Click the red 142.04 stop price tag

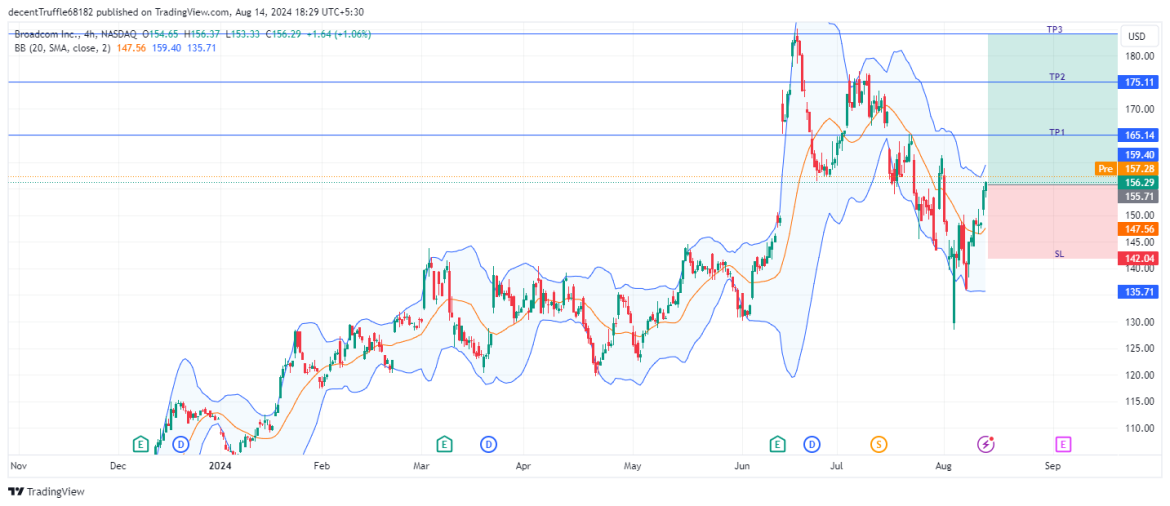tap(1136, 257)
